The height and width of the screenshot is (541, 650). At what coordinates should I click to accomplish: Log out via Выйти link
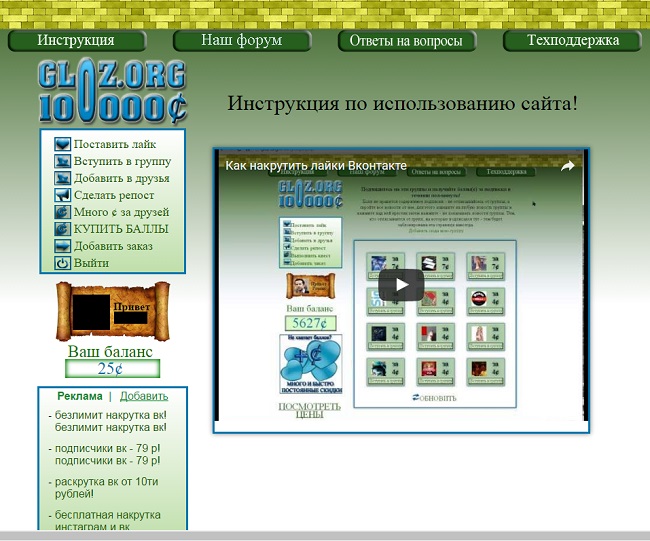[x=91, y=263]
